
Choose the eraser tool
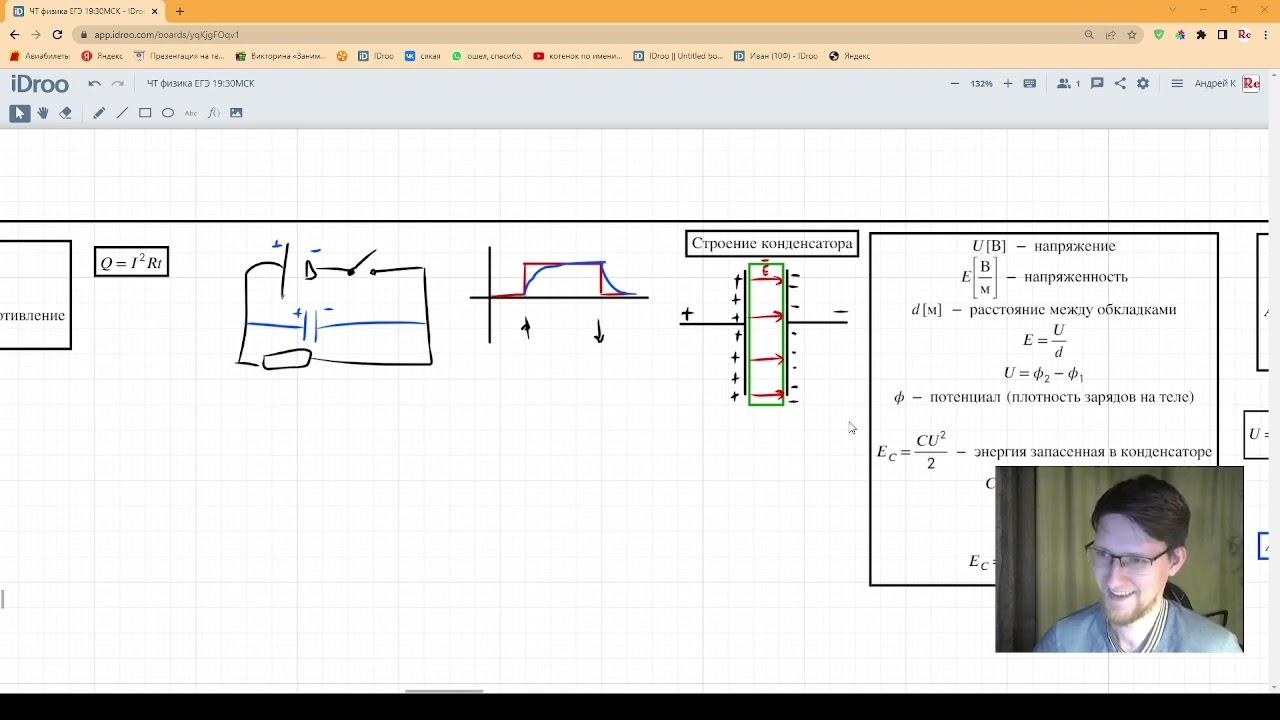click(66, 113)
